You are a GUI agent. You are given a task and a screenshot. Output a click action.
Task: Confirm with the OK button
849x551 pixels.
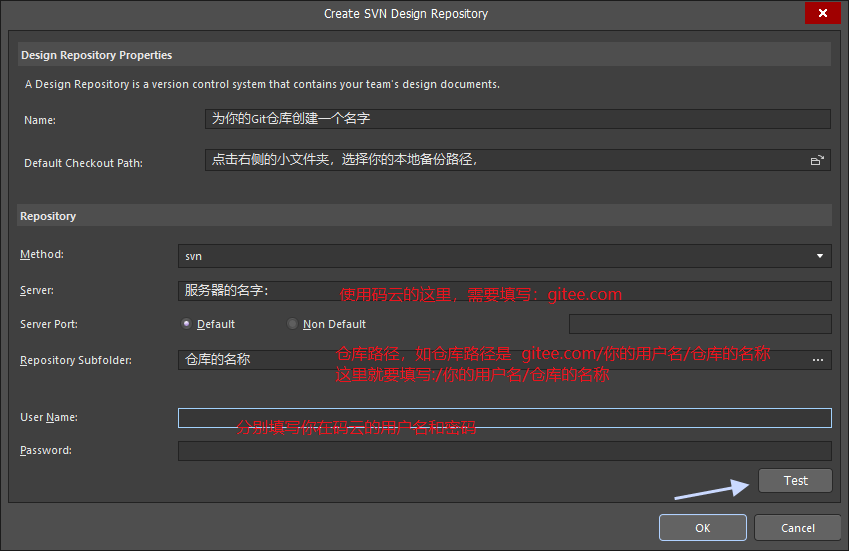click(702, 528)
